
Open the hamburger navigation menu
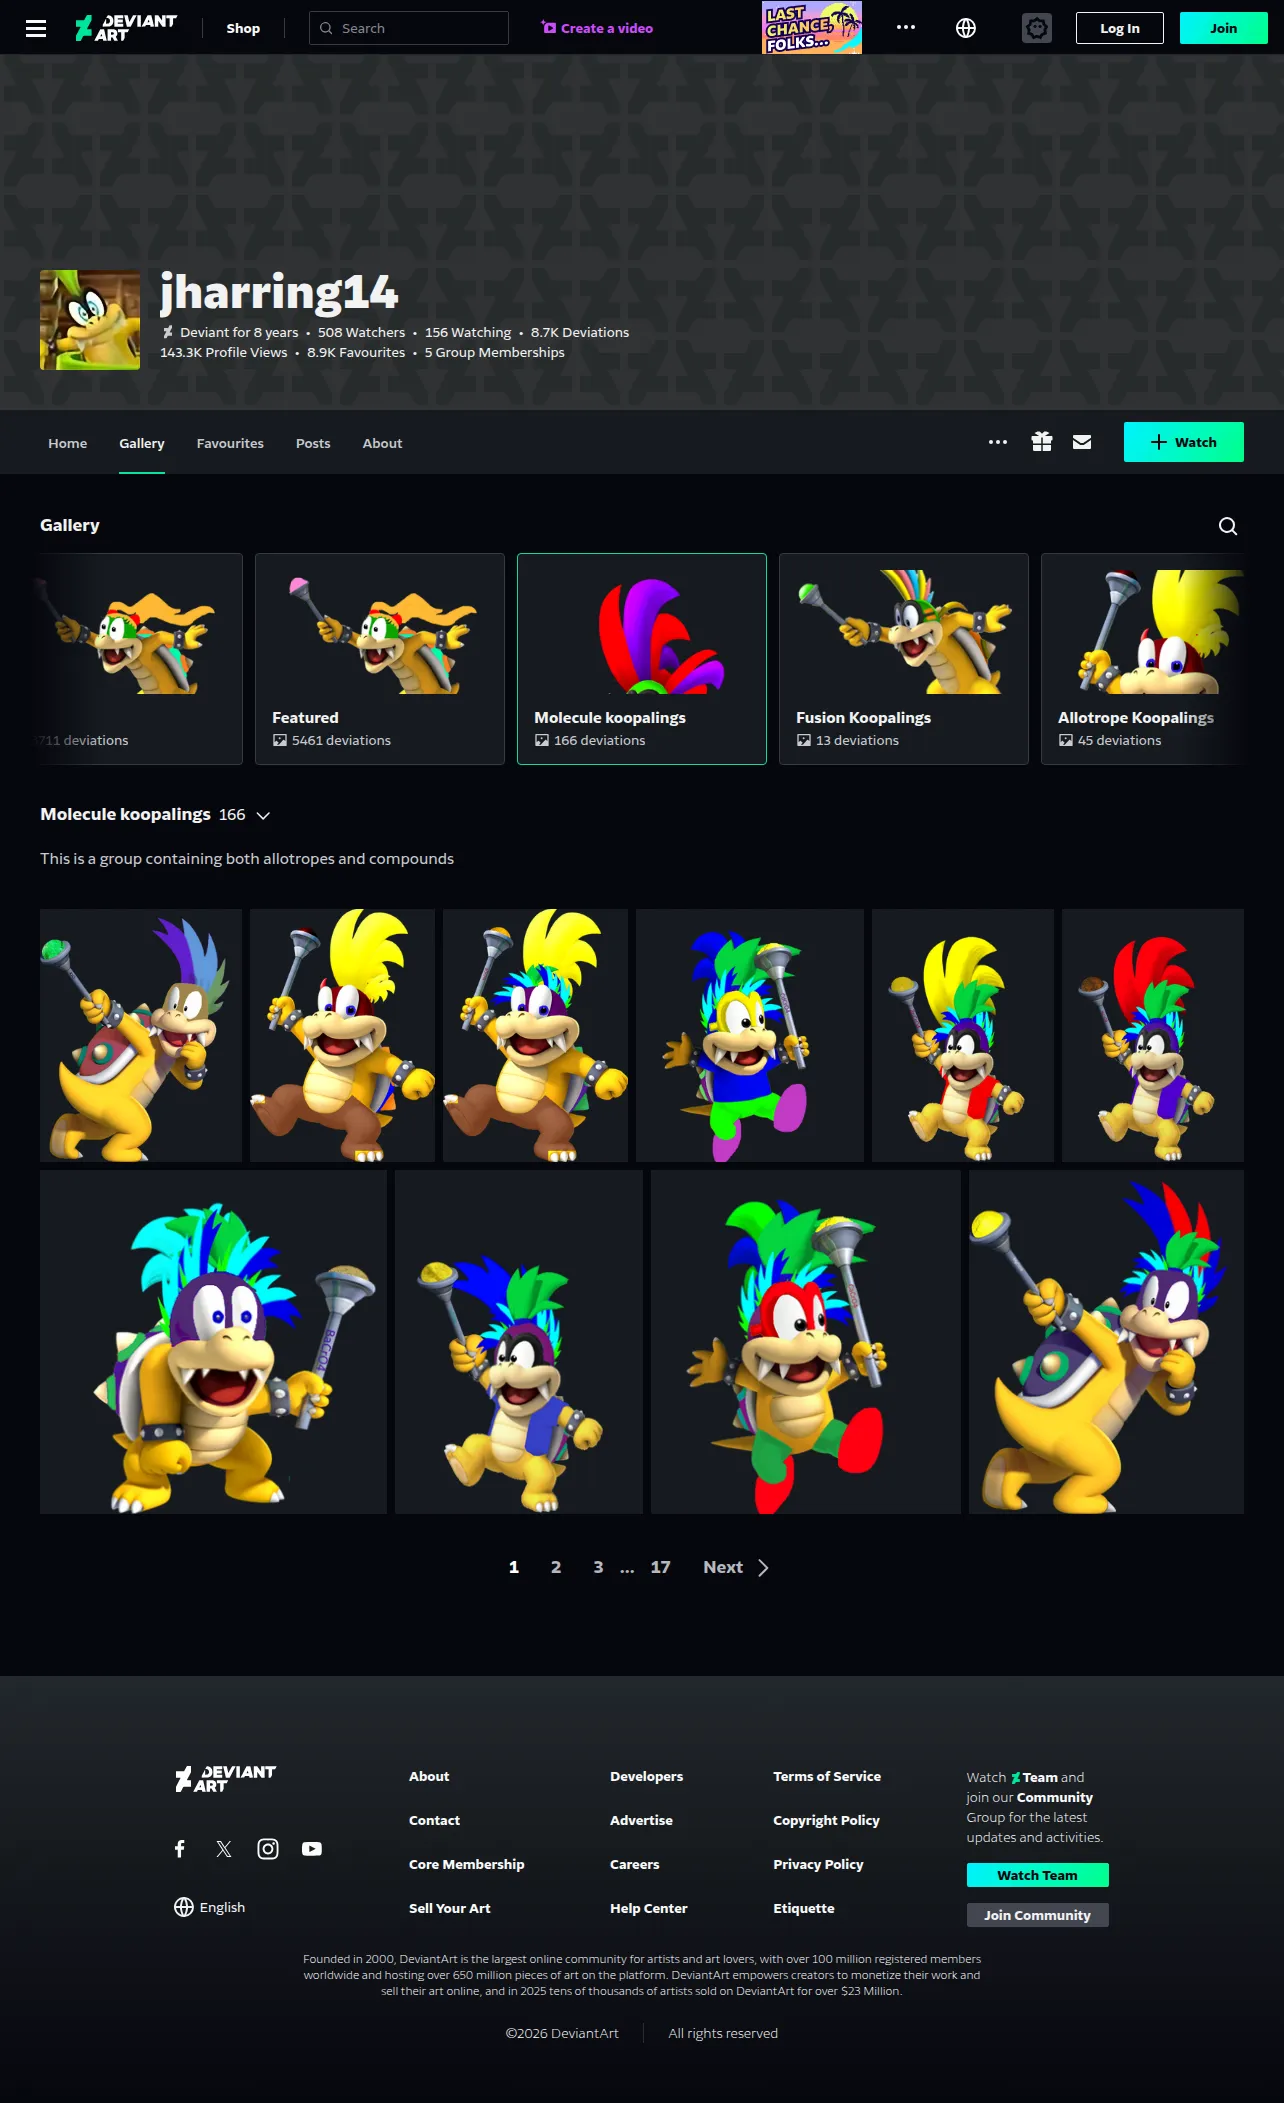36,28
